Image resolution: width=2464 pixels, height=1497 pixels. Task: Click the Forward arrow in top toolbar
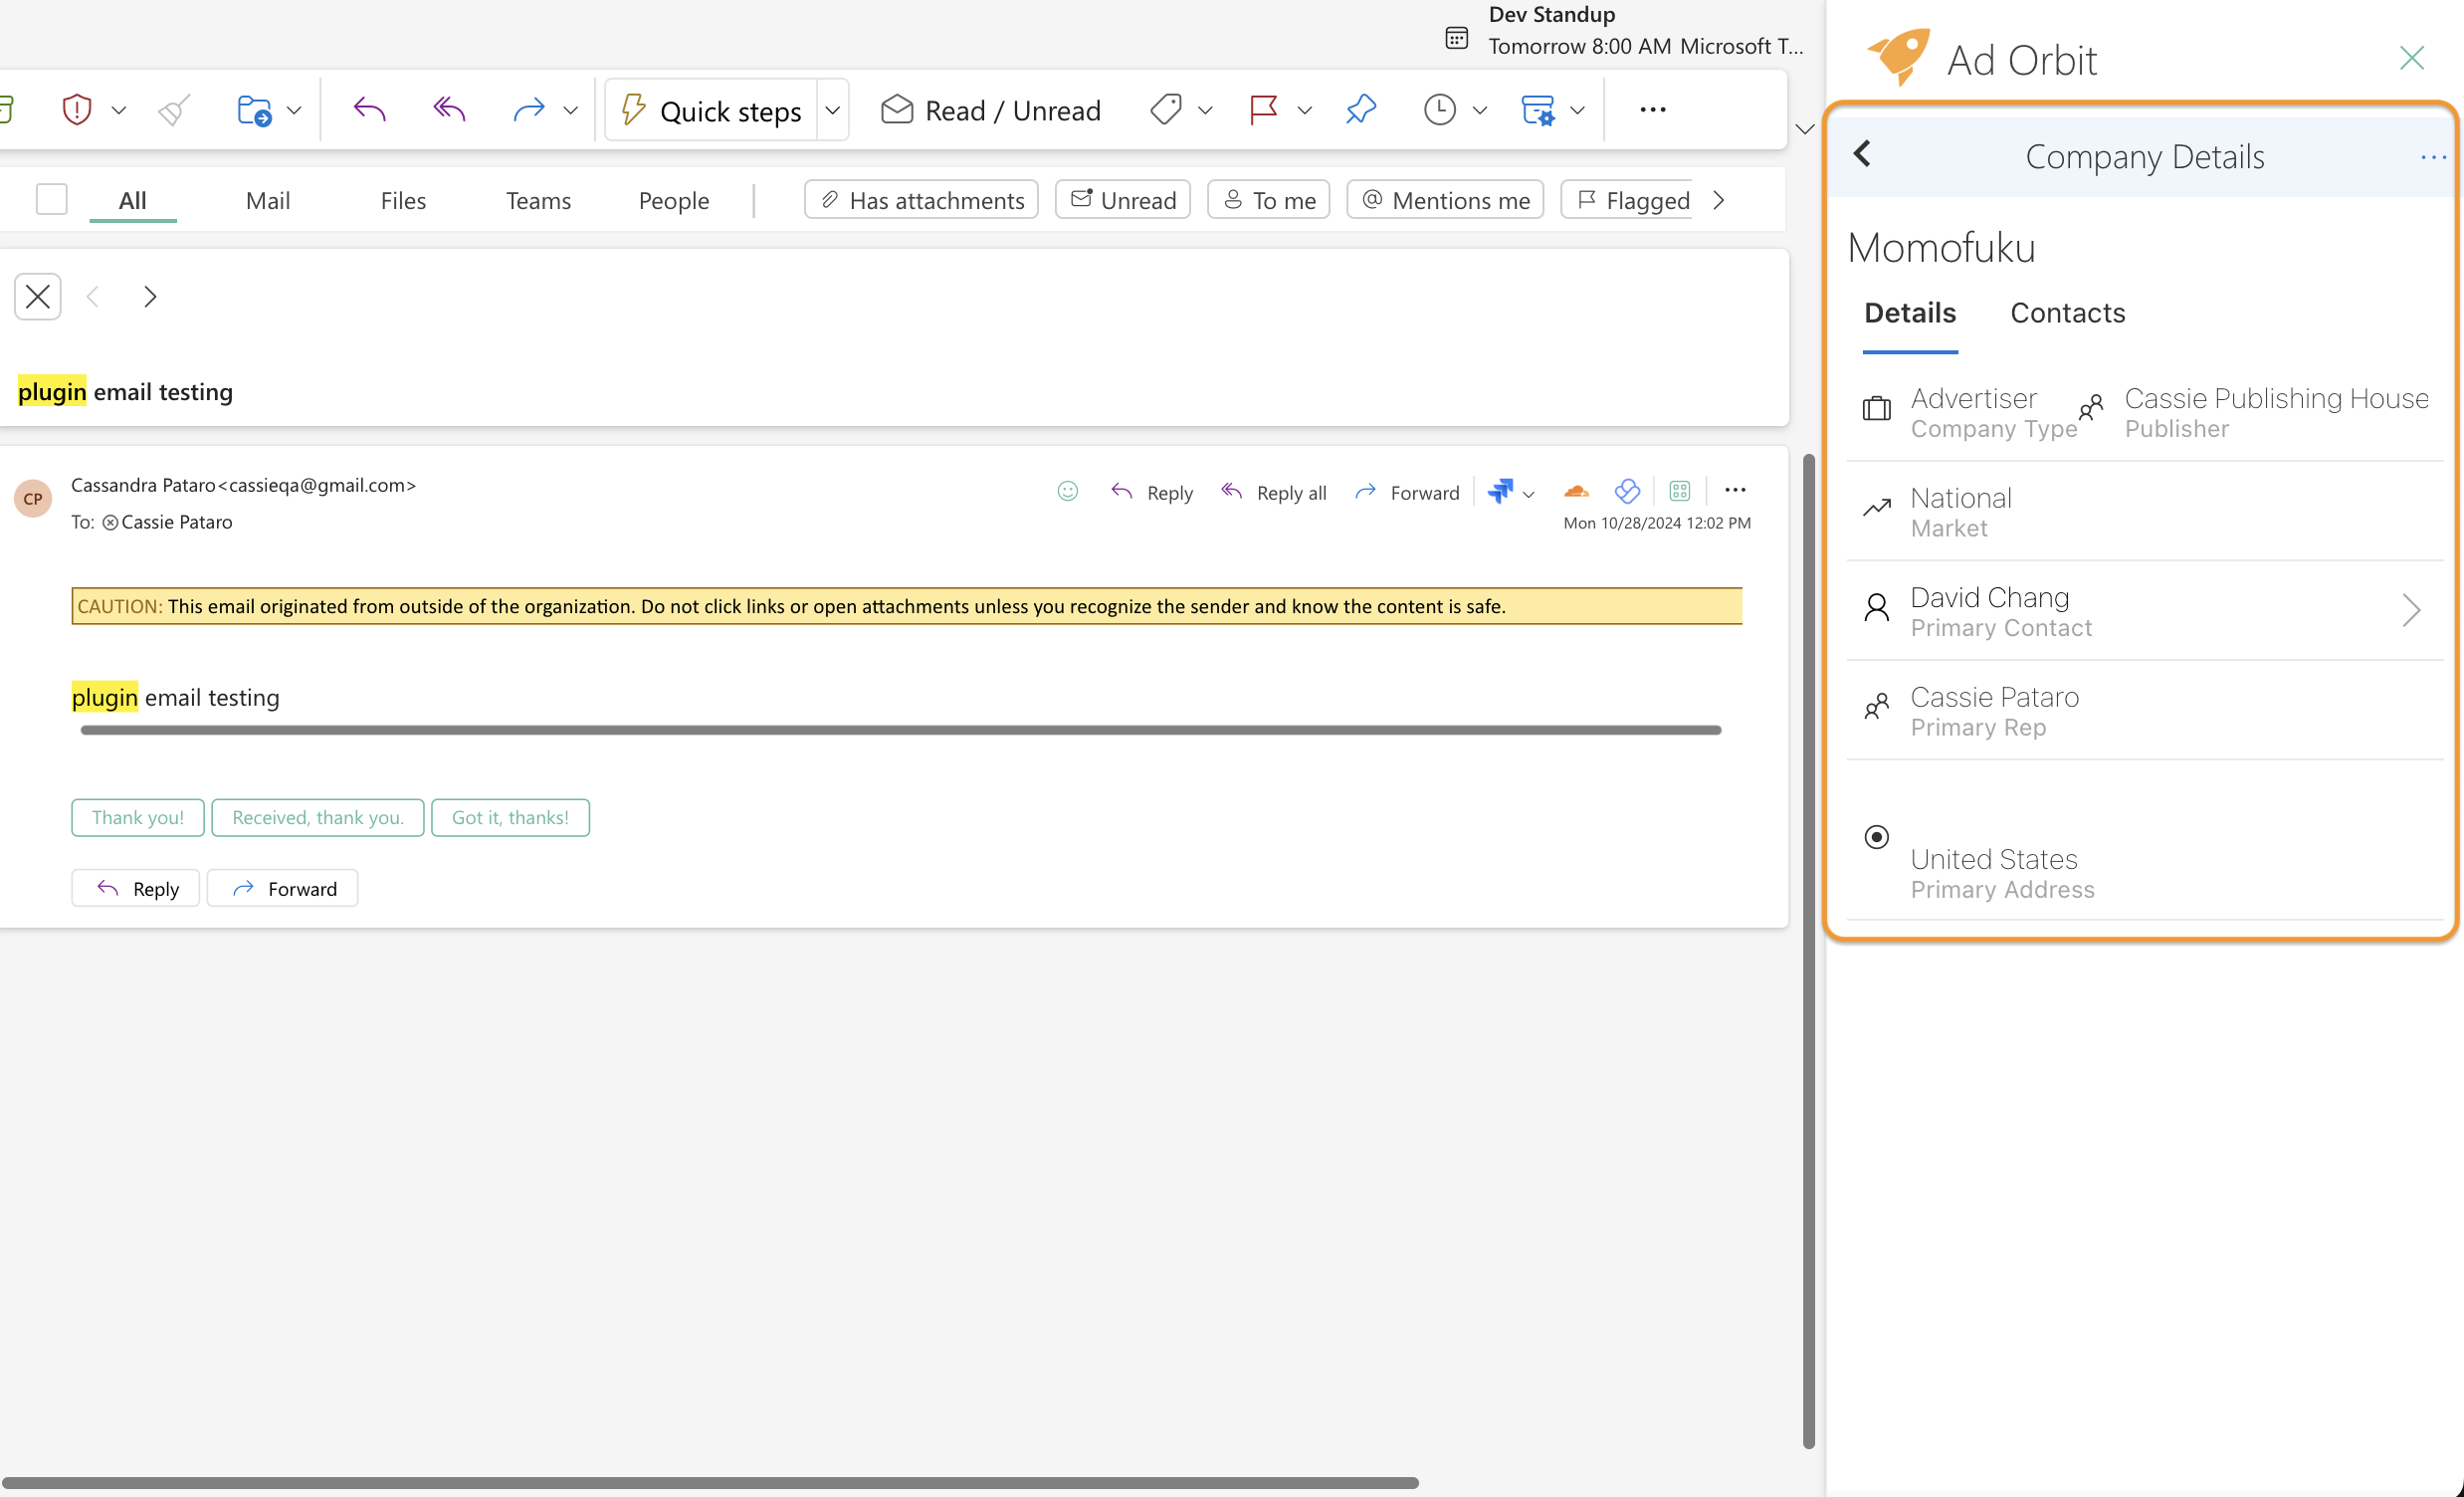529,109
